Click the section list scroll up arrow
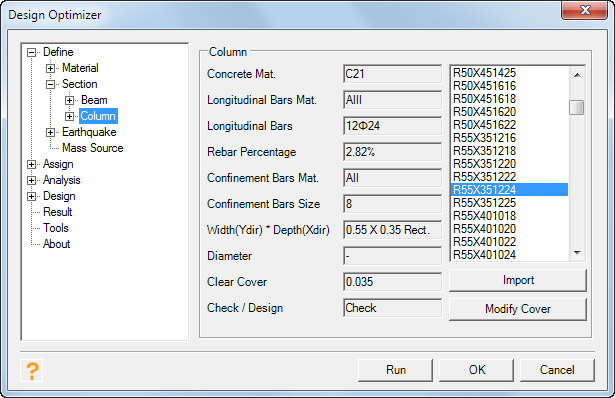The image size is (615, 398). click(577, 75)
